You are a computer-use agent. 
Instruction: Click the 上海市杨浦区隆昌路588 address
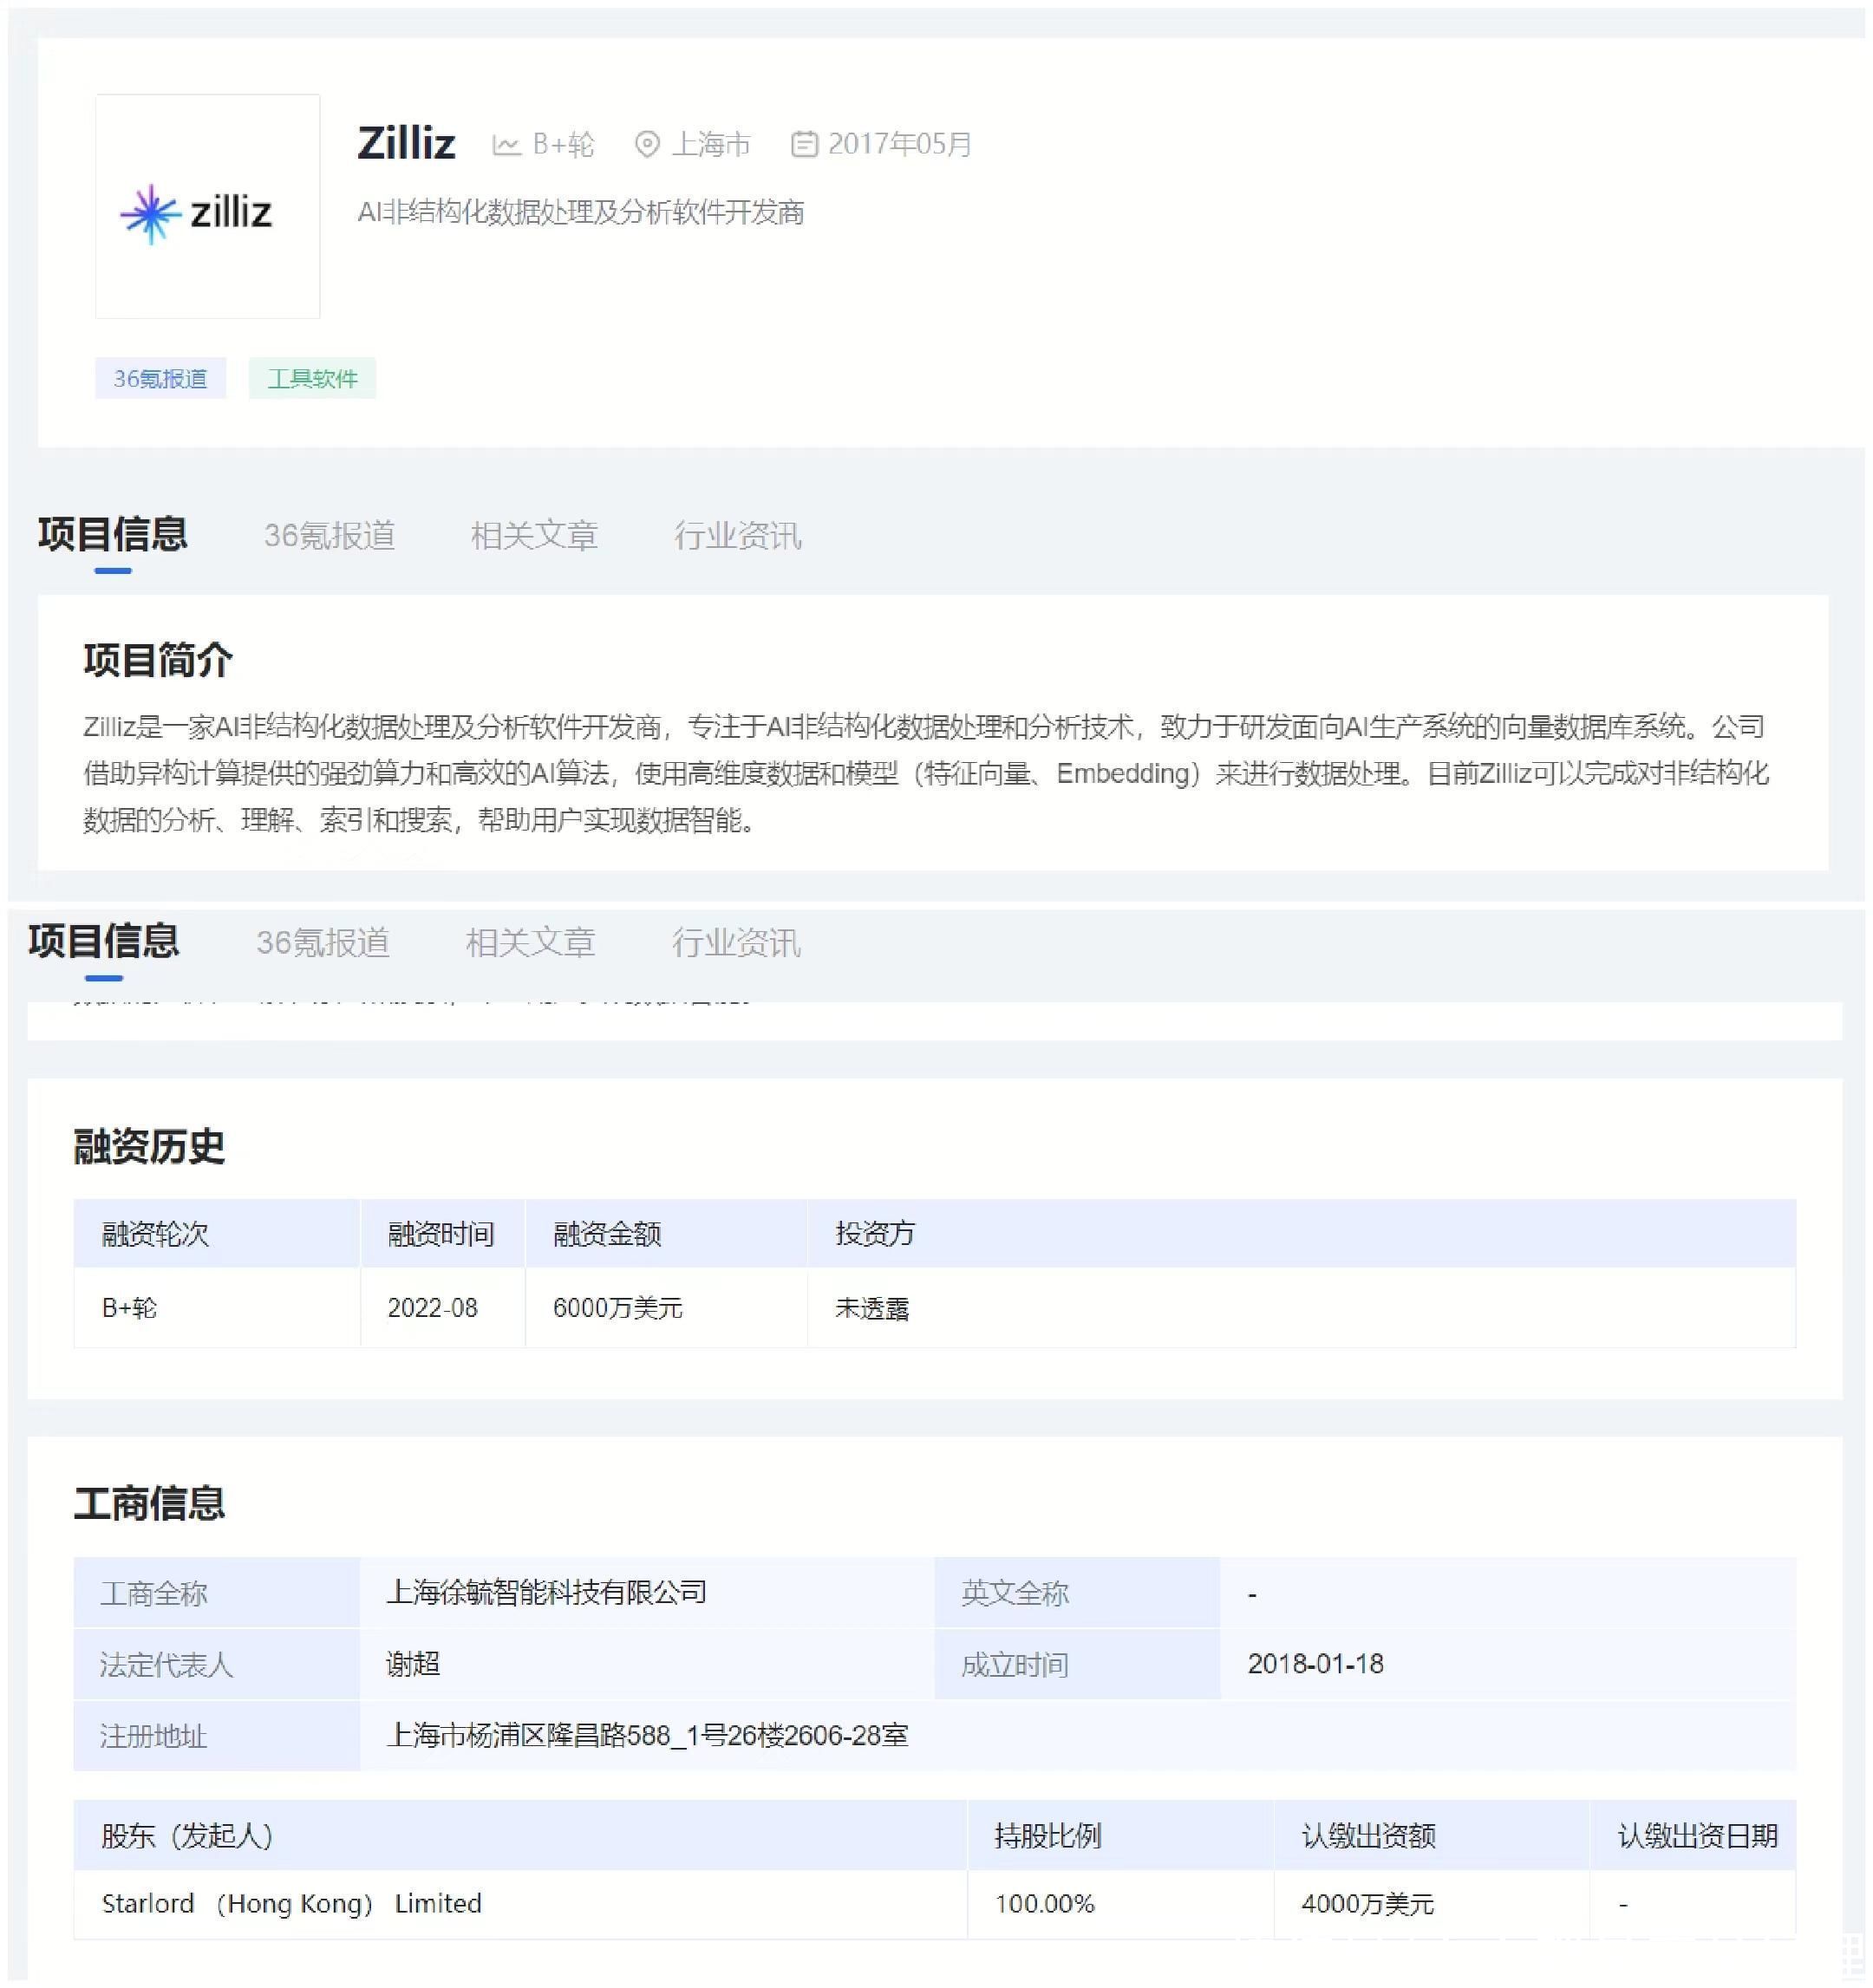click(648, 1735)
